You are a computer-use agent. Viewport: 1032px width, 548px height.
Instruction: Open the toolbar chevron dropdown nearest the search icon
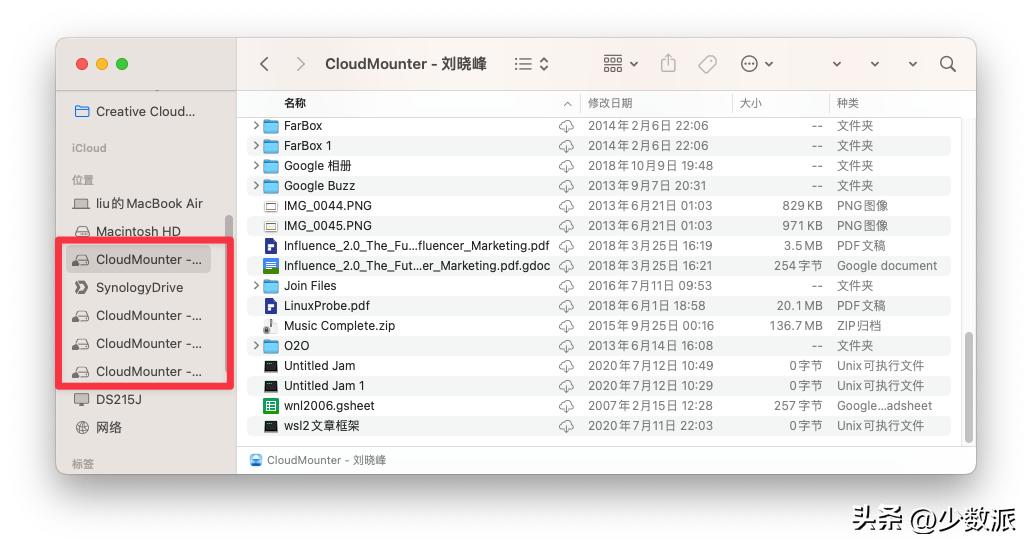(x=913, y=64)
